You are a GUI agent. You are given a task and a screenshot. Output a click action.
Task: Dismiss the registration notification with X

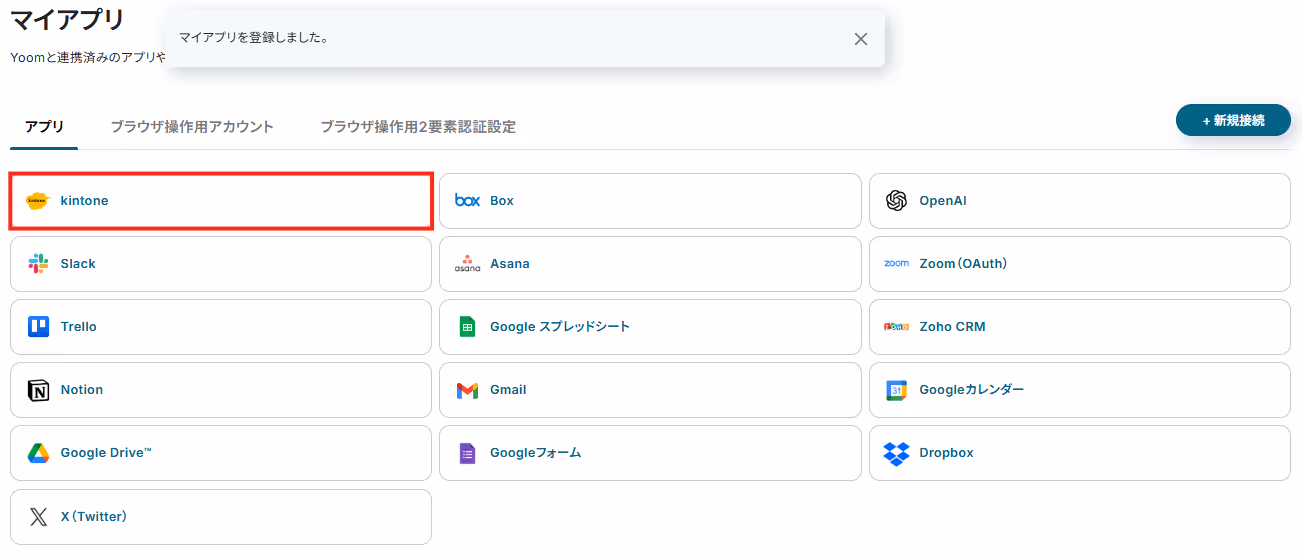tap(861, 39)
